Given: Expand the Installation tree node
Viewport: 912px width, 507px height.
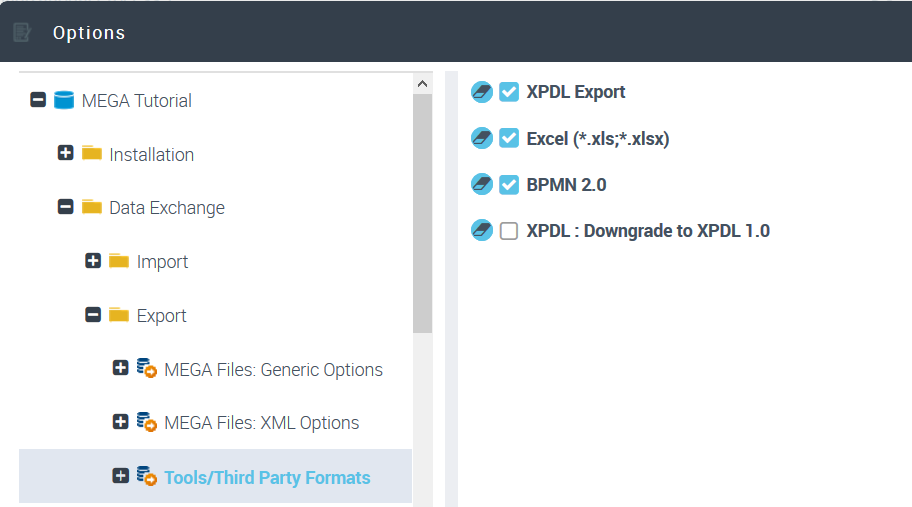Looking at the screenshot, I should coord(66,154).
